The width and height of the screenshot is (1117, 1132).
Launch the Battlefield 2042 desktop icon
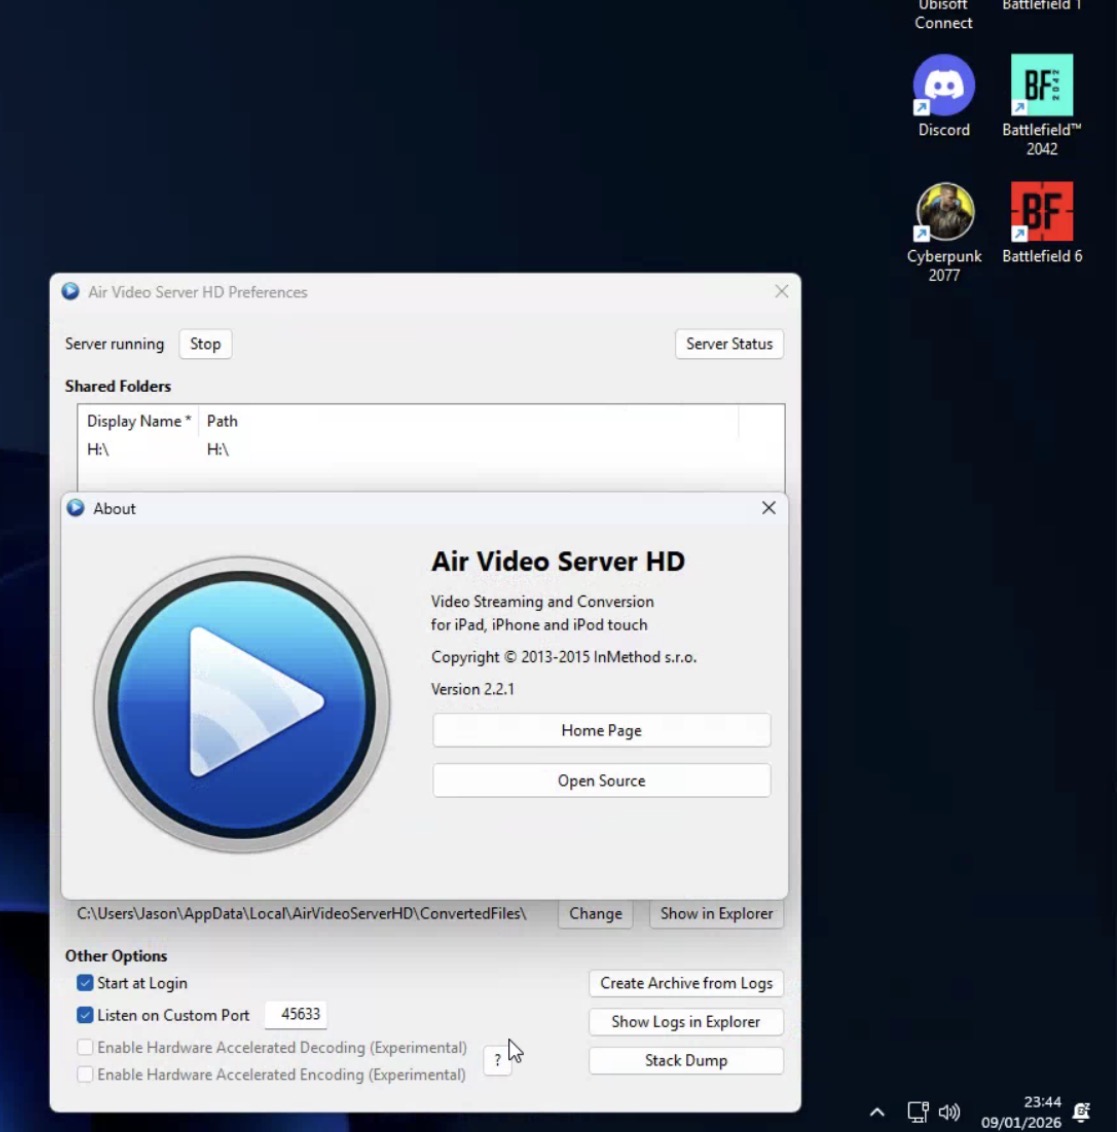[1041, 105]
